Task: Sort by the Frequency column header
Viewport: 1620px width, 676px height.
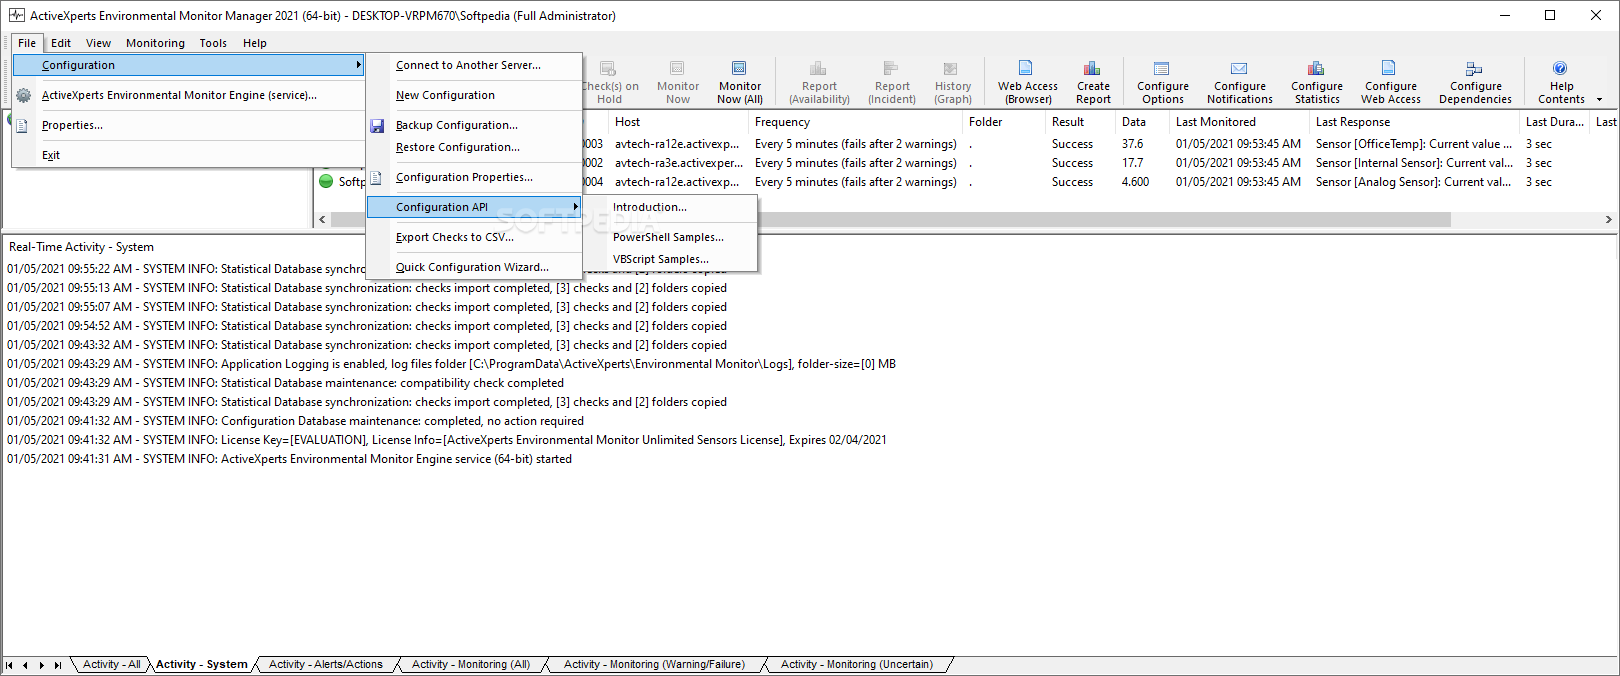Action: pyautogui.click(x=855, y=122)
